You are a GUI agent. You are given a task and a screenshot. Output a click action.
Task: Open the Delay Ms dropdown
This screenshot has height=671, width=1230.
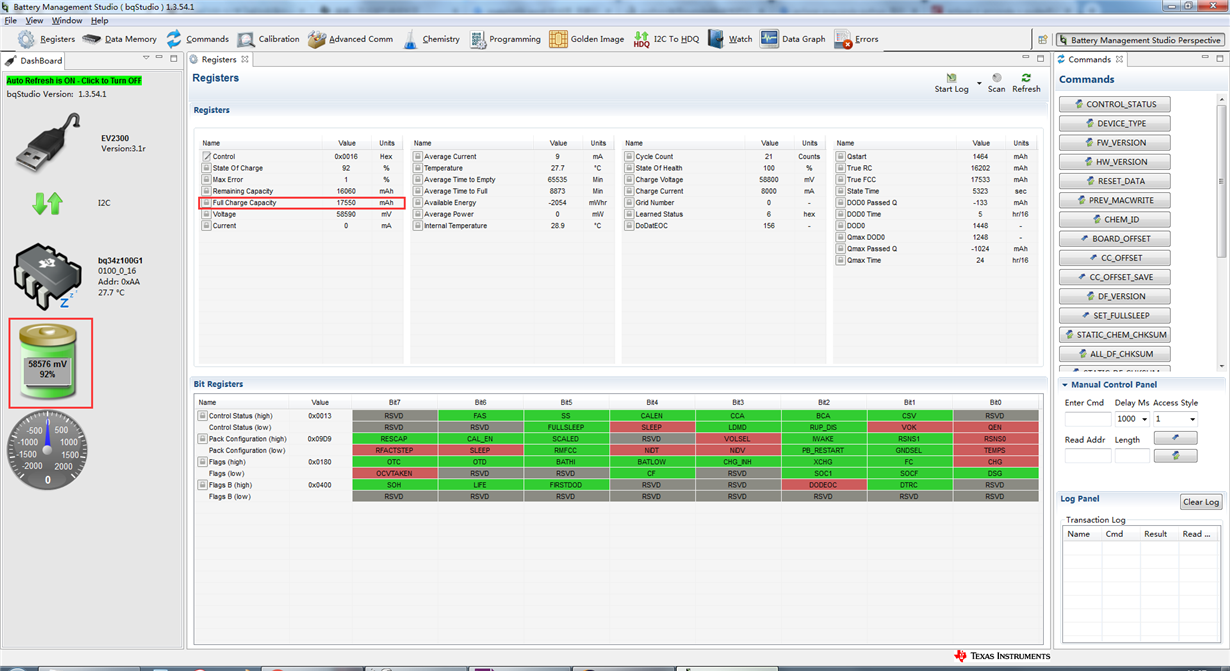point(1143,419)
